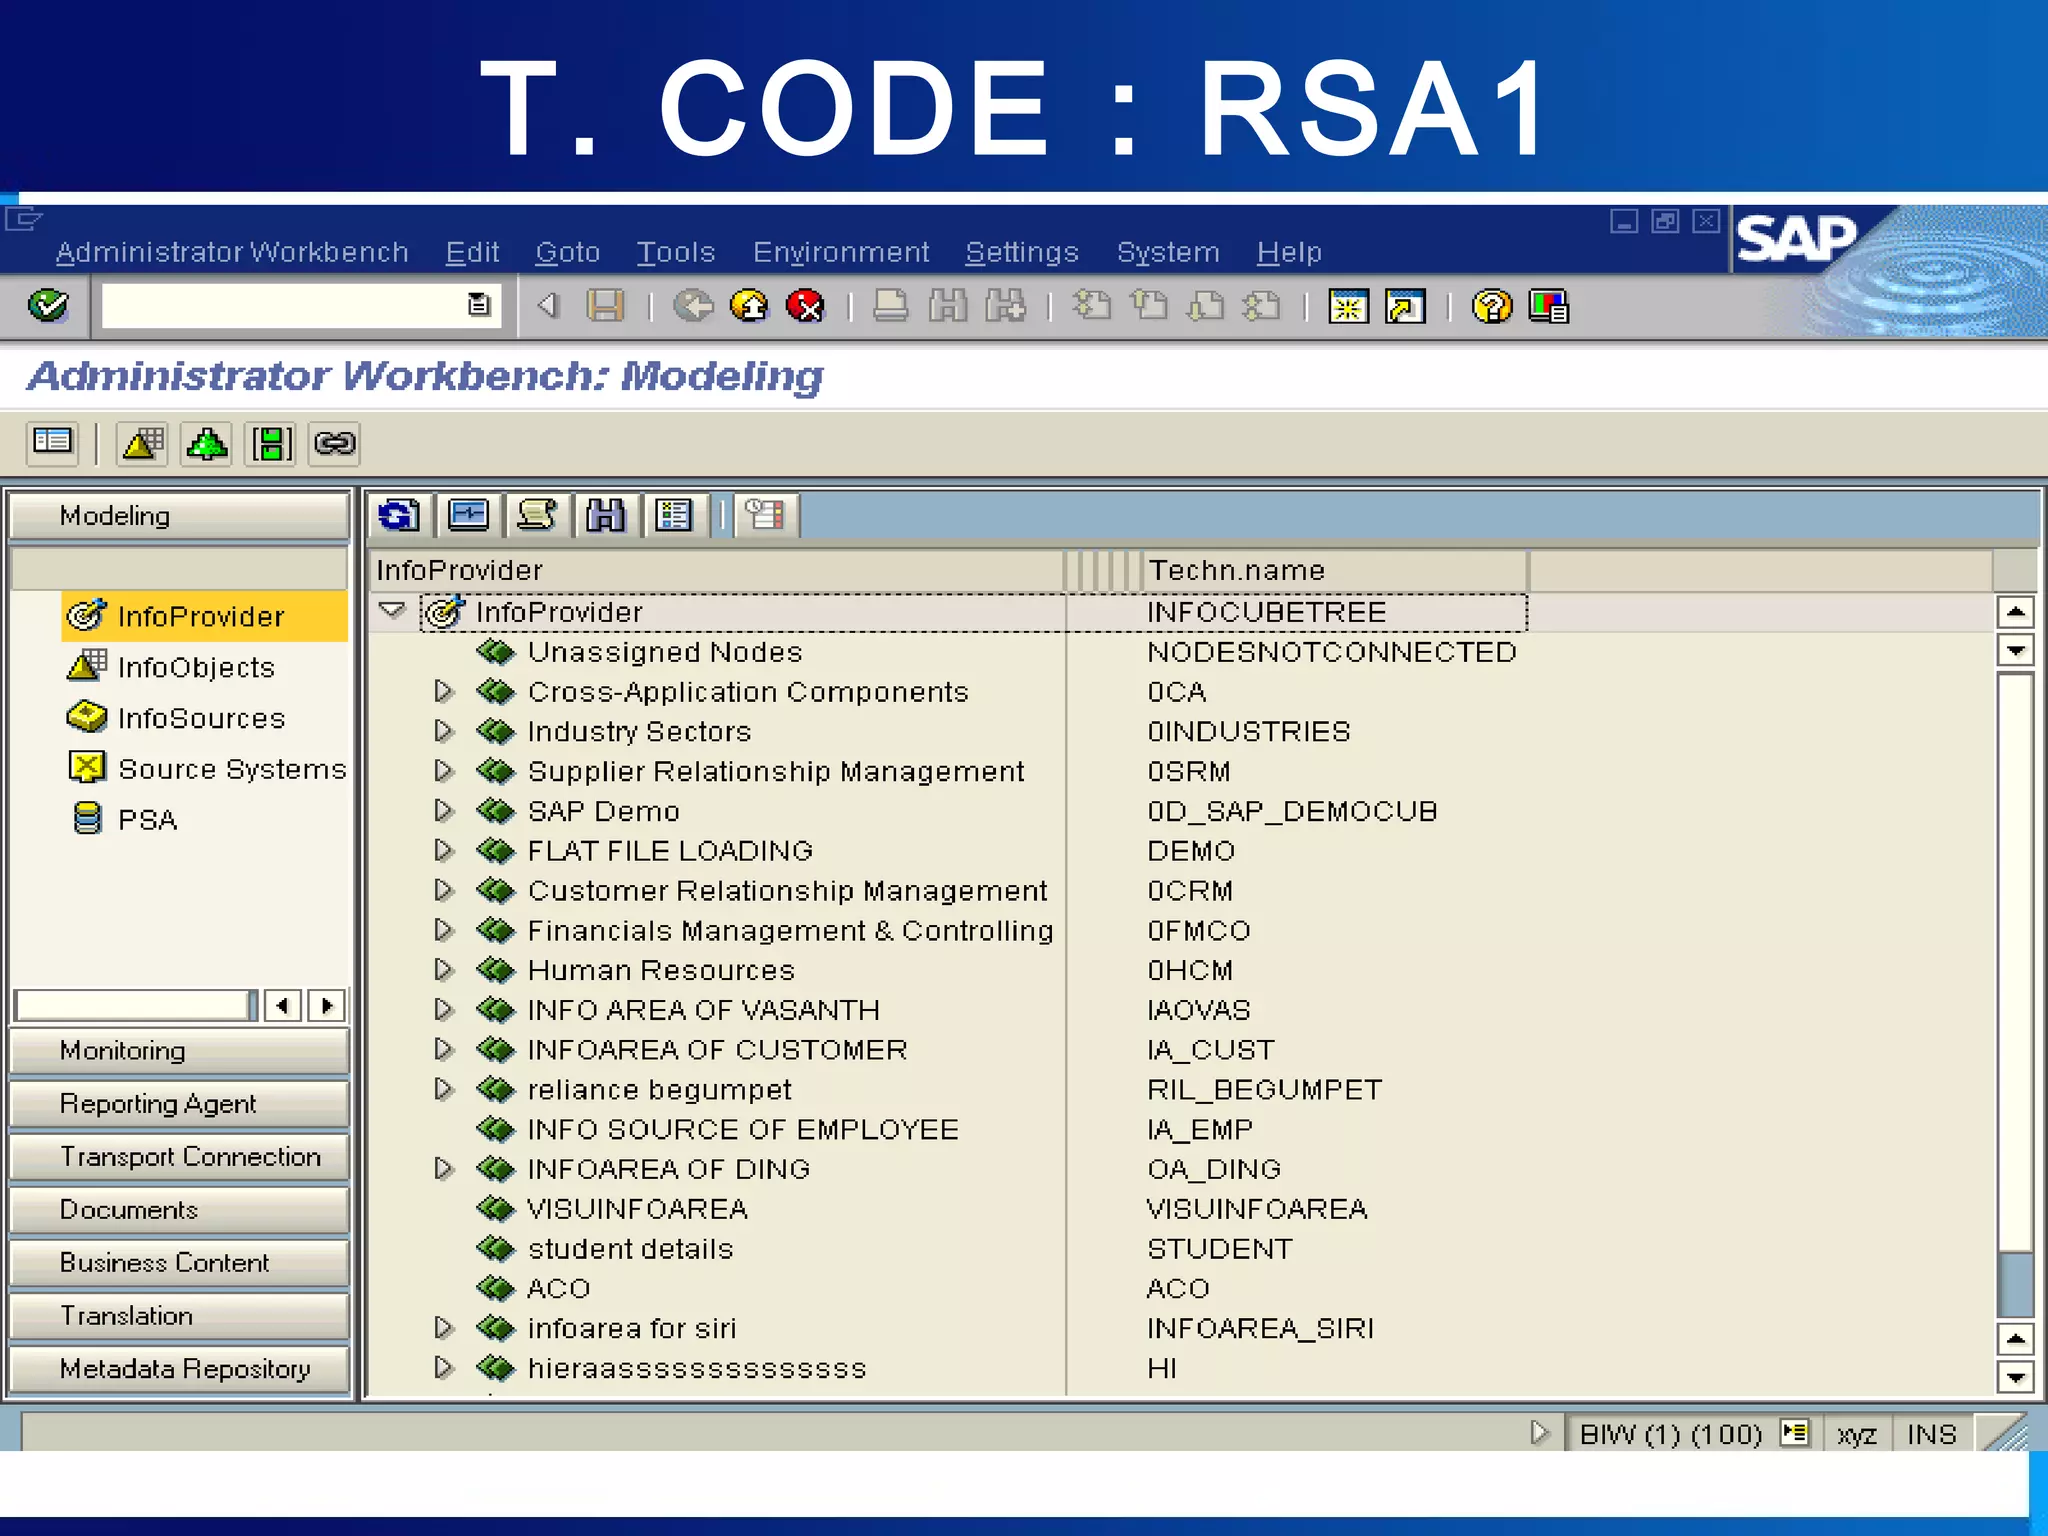The height and width of the screenshot is (1536, 2048).
Task: Click the green data target toolbar icon
Action: coord(271,442)
